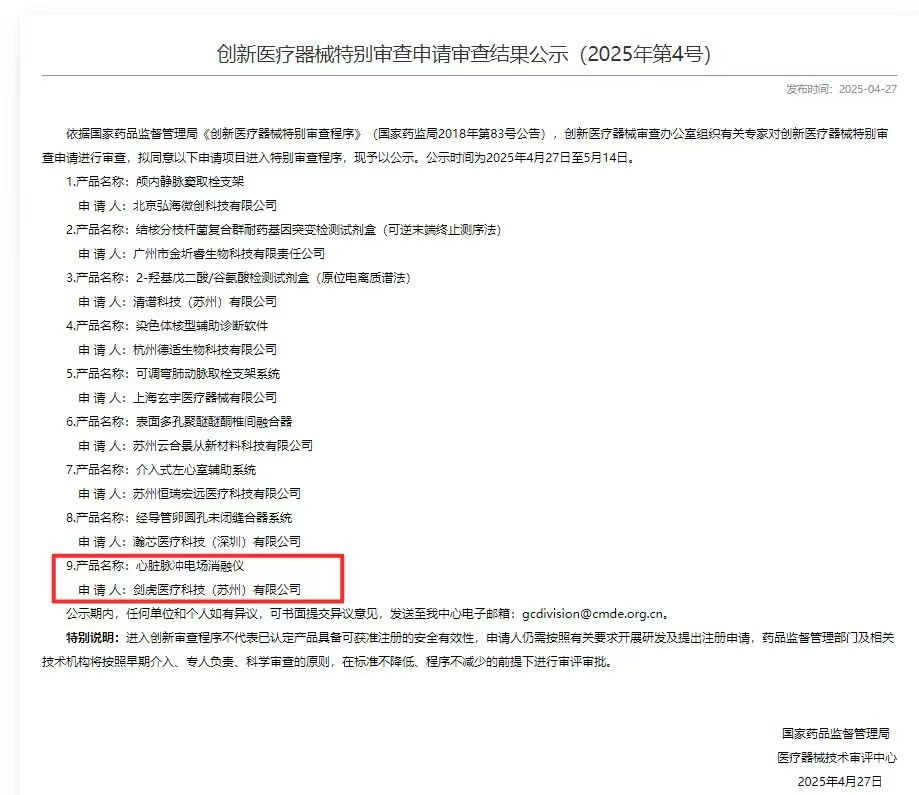
Task: Select product name 表面多孔聚醚醚酮椎间融合器
Action: point(213,422)
